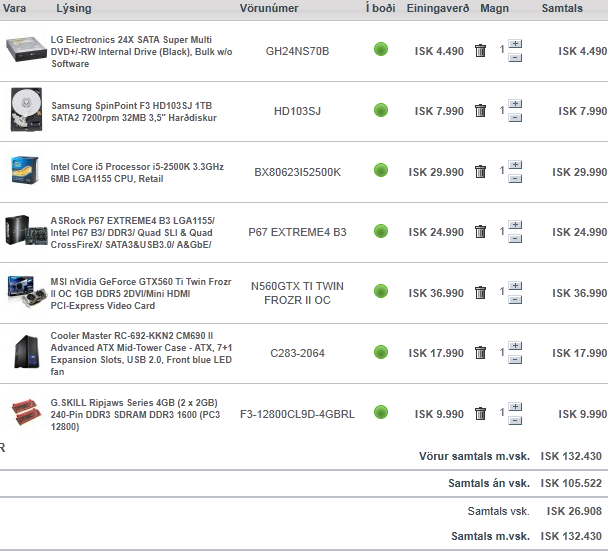
Task: Click the Einingaverð column header
Action: (x=440, y=8)
